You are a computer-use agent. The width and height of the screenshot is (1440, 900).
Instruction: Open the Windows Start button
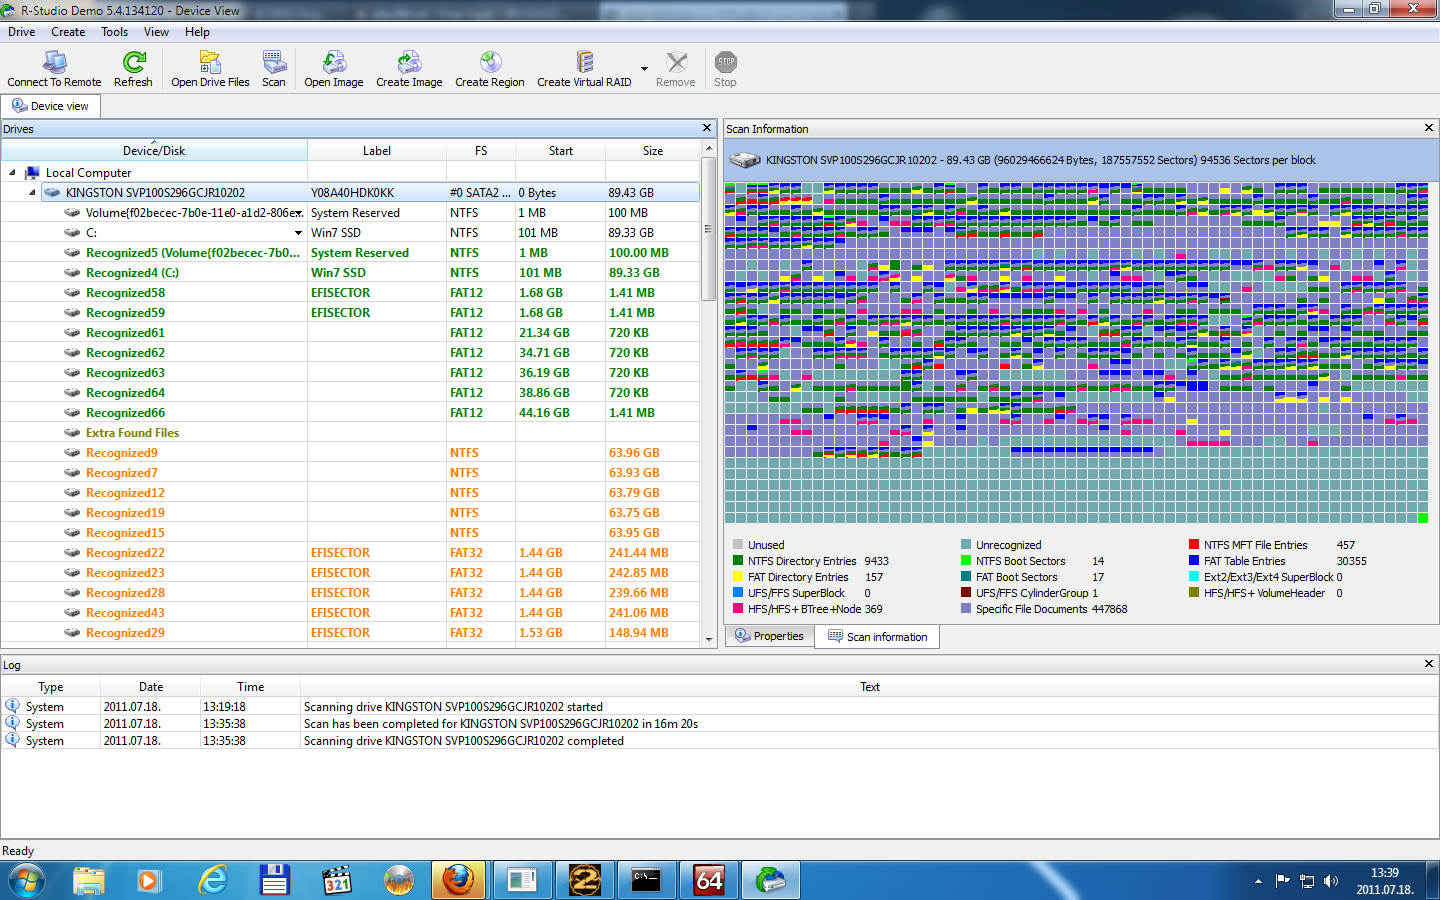[27, 881]
